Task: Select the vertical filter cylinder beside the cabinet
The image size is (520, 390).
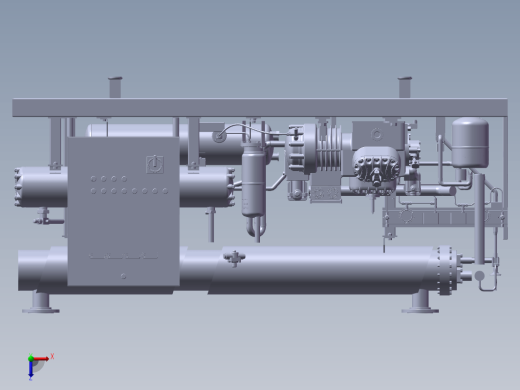Action: 254,182
